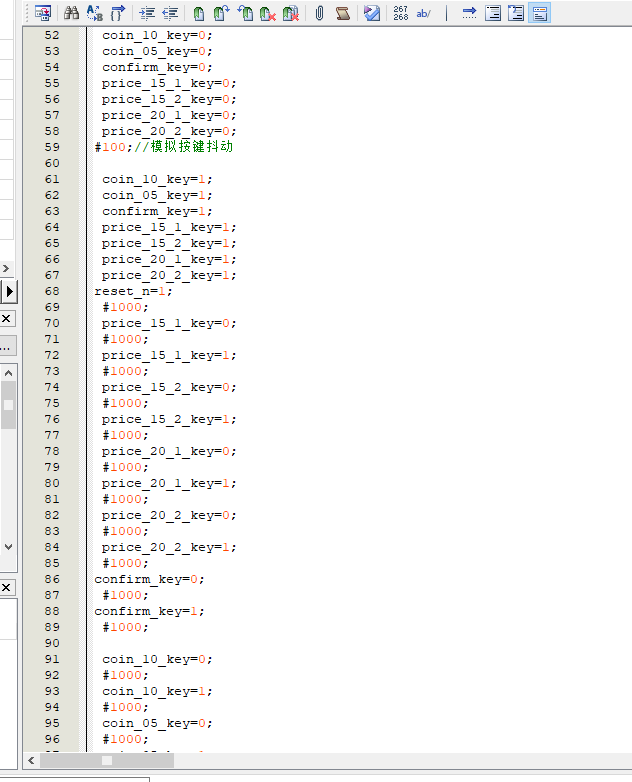The width and height of the screenshot is (632, 782).
Task: Jump to the next bookmark
Action: (221, 13)
